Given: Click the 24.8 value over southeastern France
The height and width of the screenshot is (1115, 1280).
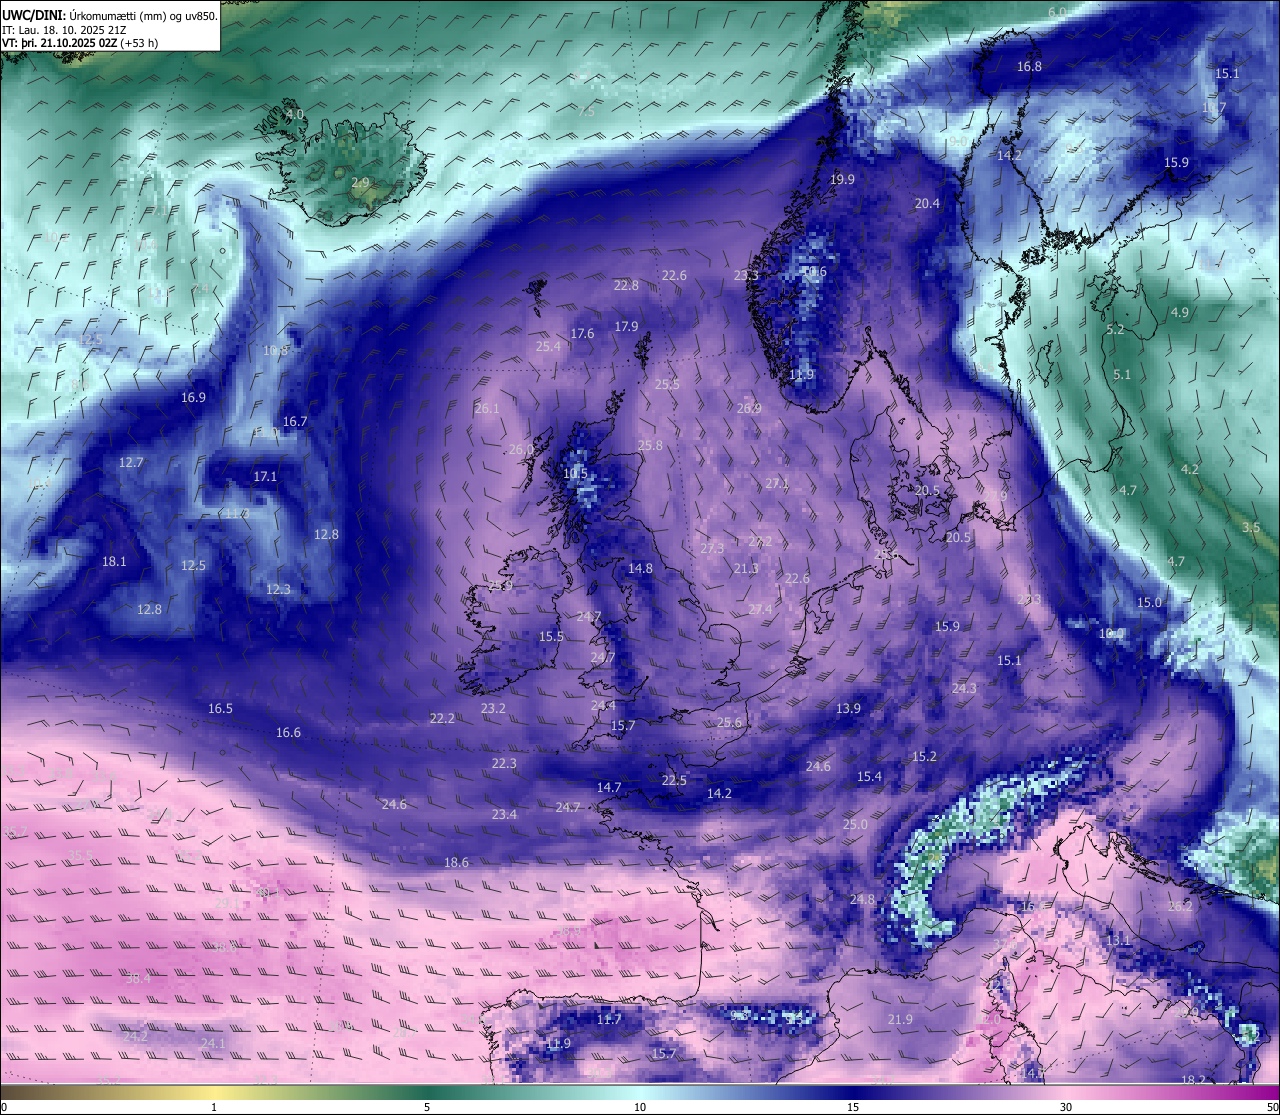Looking at the screenshot, I should 862,899.
